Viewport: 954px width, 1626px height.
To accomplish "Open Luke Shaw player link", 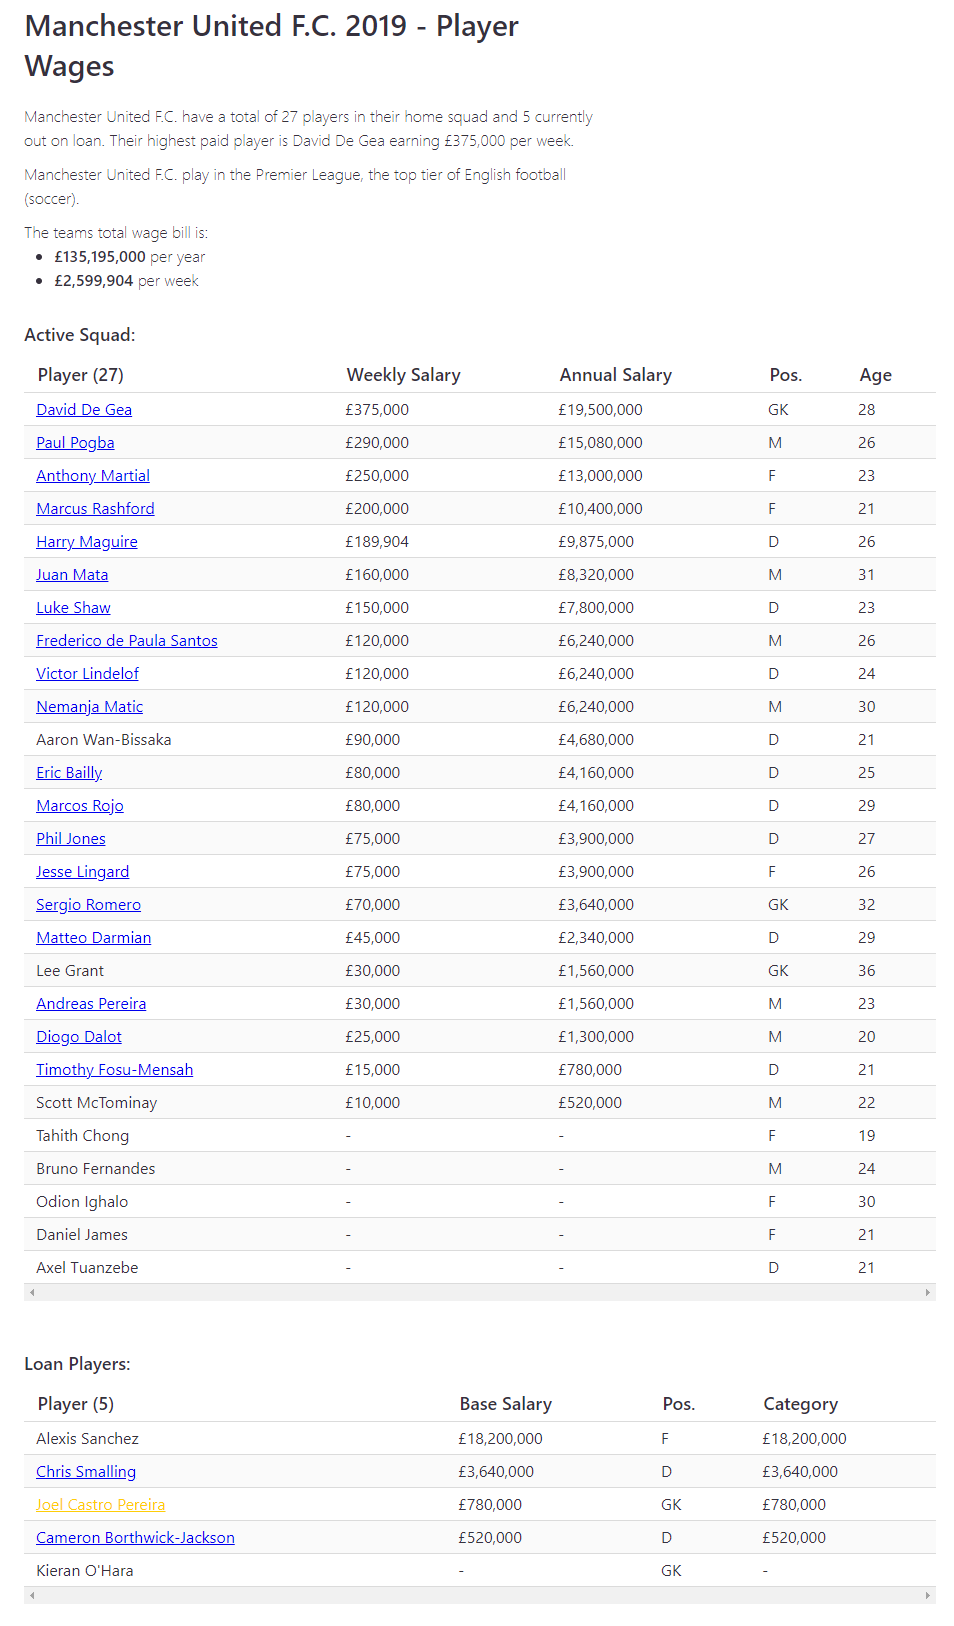I will (x=73, y=607).
